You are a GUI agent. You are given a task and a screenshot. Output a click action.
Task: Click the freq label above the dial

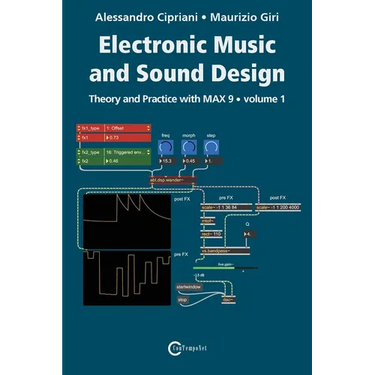[x=166, y=136]
